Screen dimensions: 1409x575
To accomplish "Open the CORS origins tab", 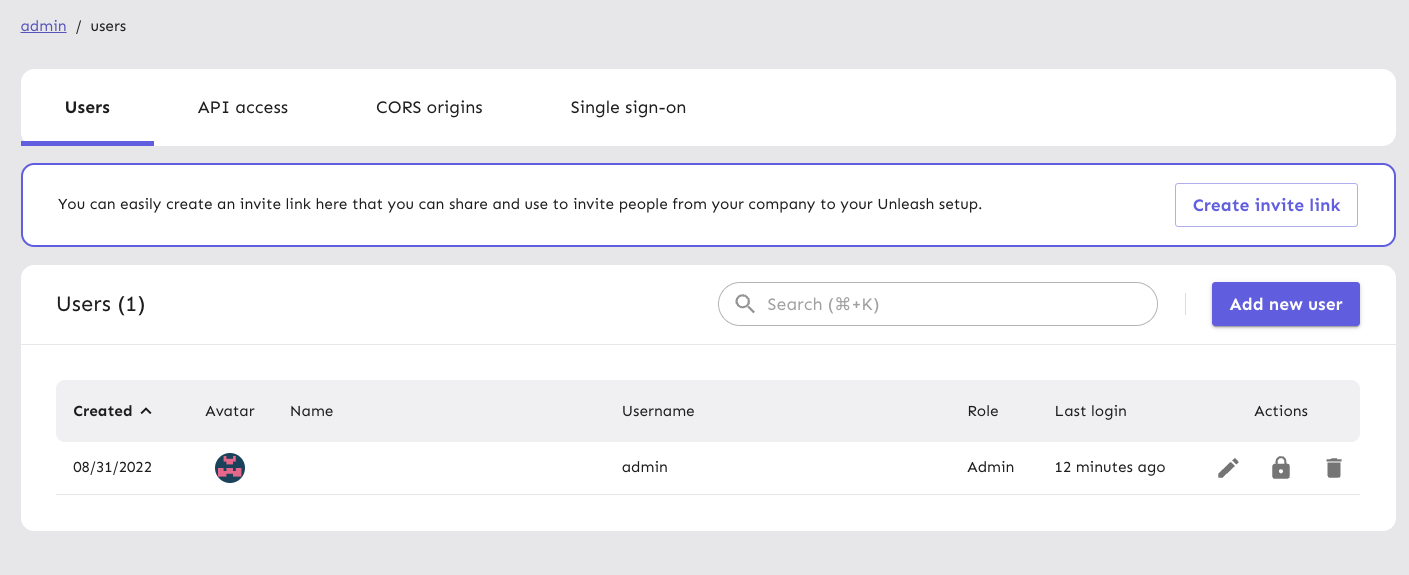I will pyautogui.click(x=429, y=108).
